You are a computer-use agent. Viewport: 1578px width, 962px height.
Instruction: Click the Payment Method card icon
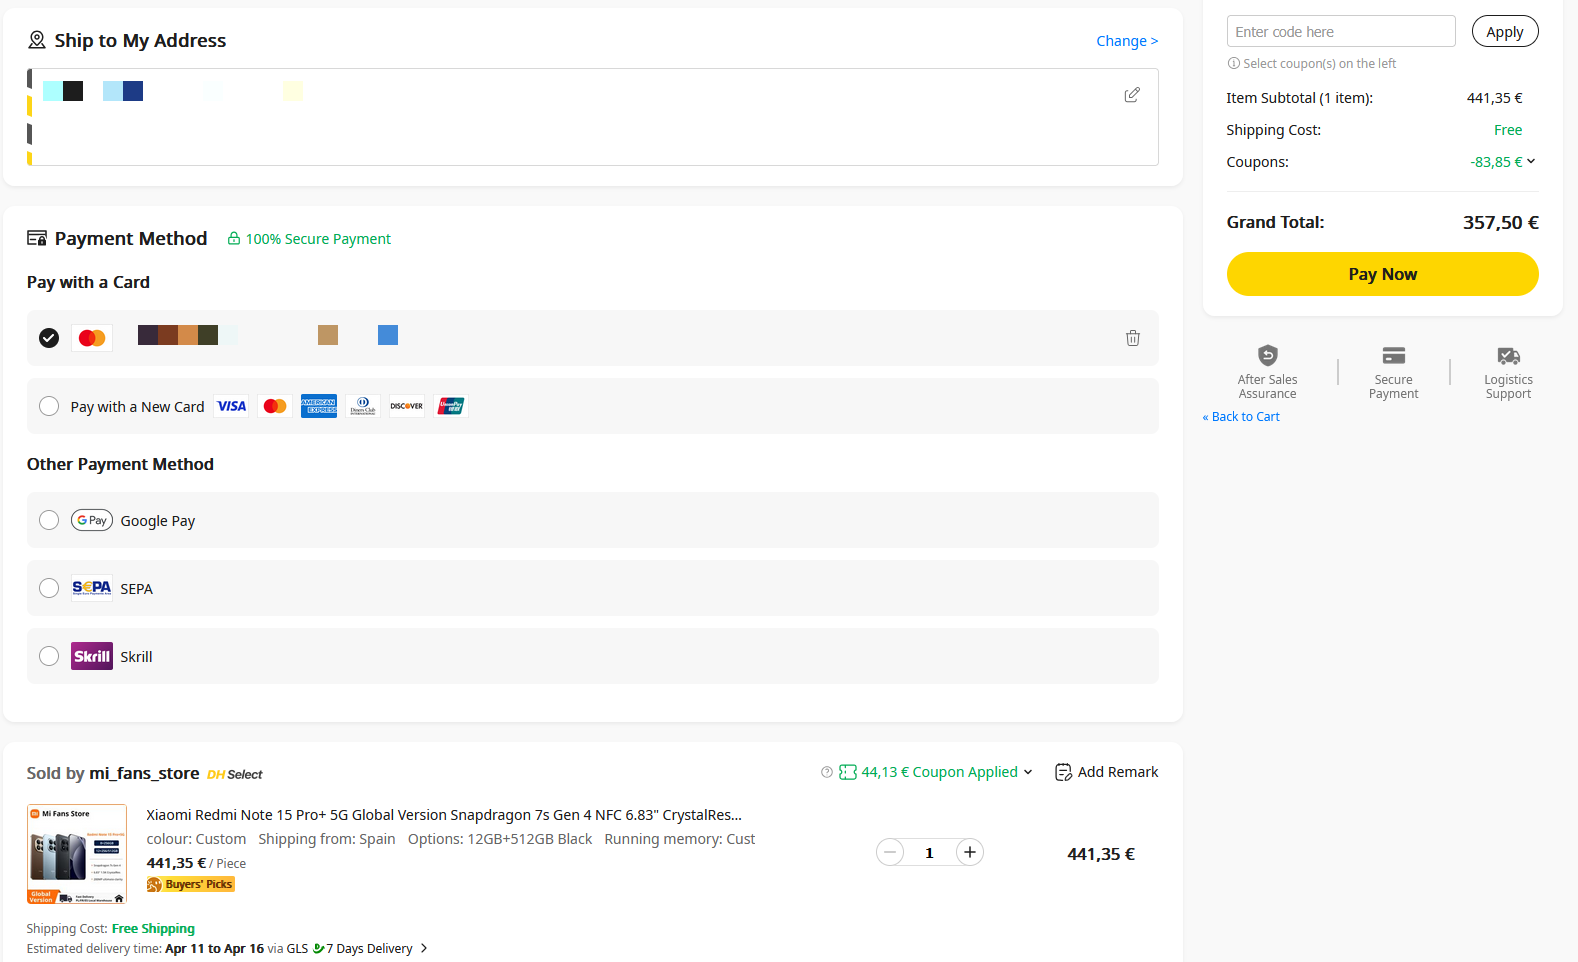(37, 238)
